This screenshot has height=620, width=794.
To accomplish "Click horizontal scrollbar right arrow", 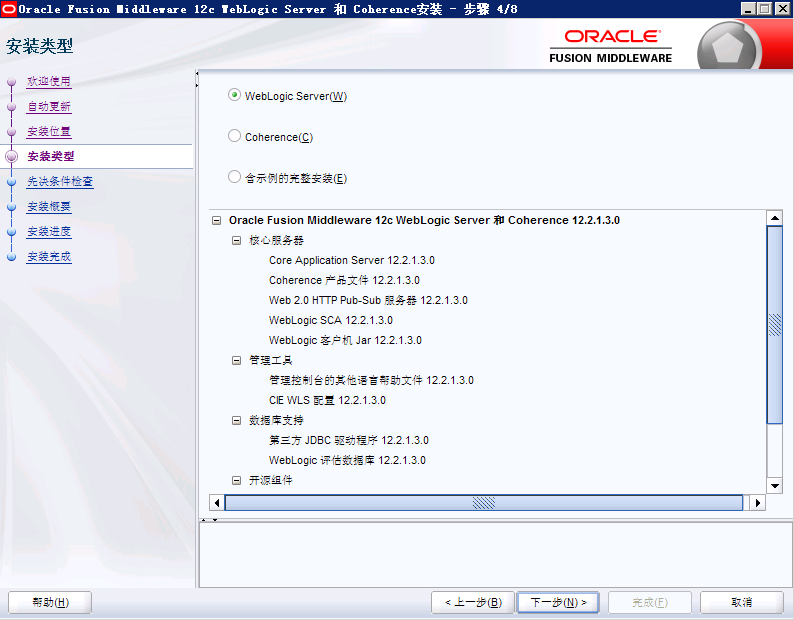I will (758, 503).
